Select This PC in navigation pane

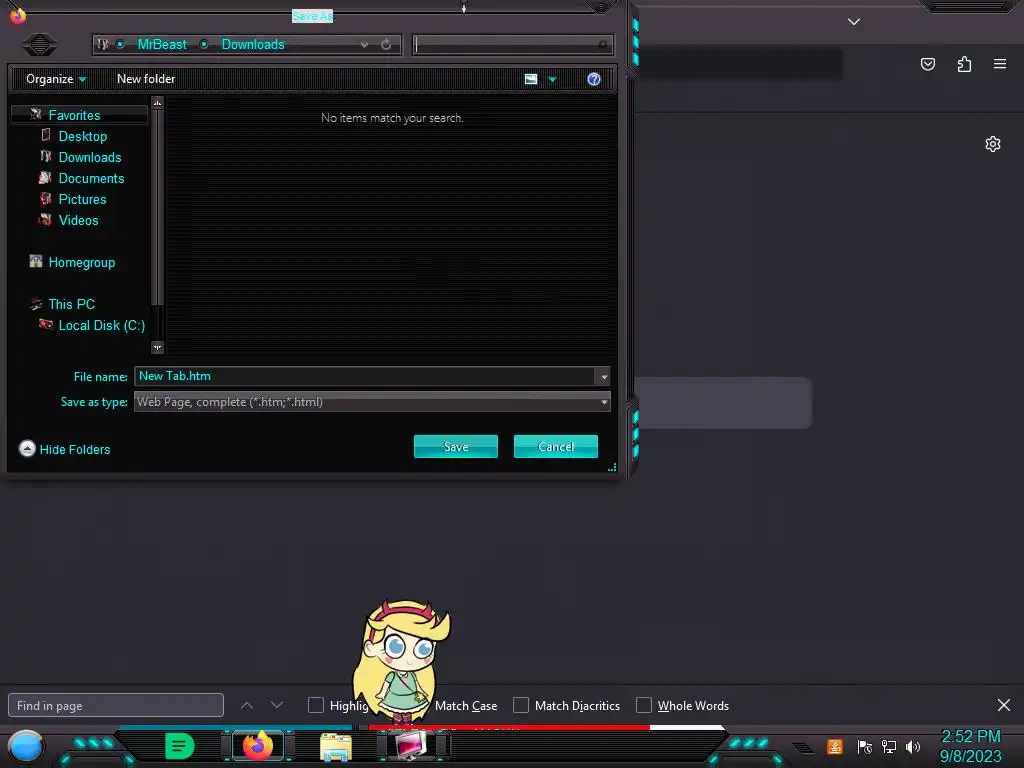click(71, 304)
